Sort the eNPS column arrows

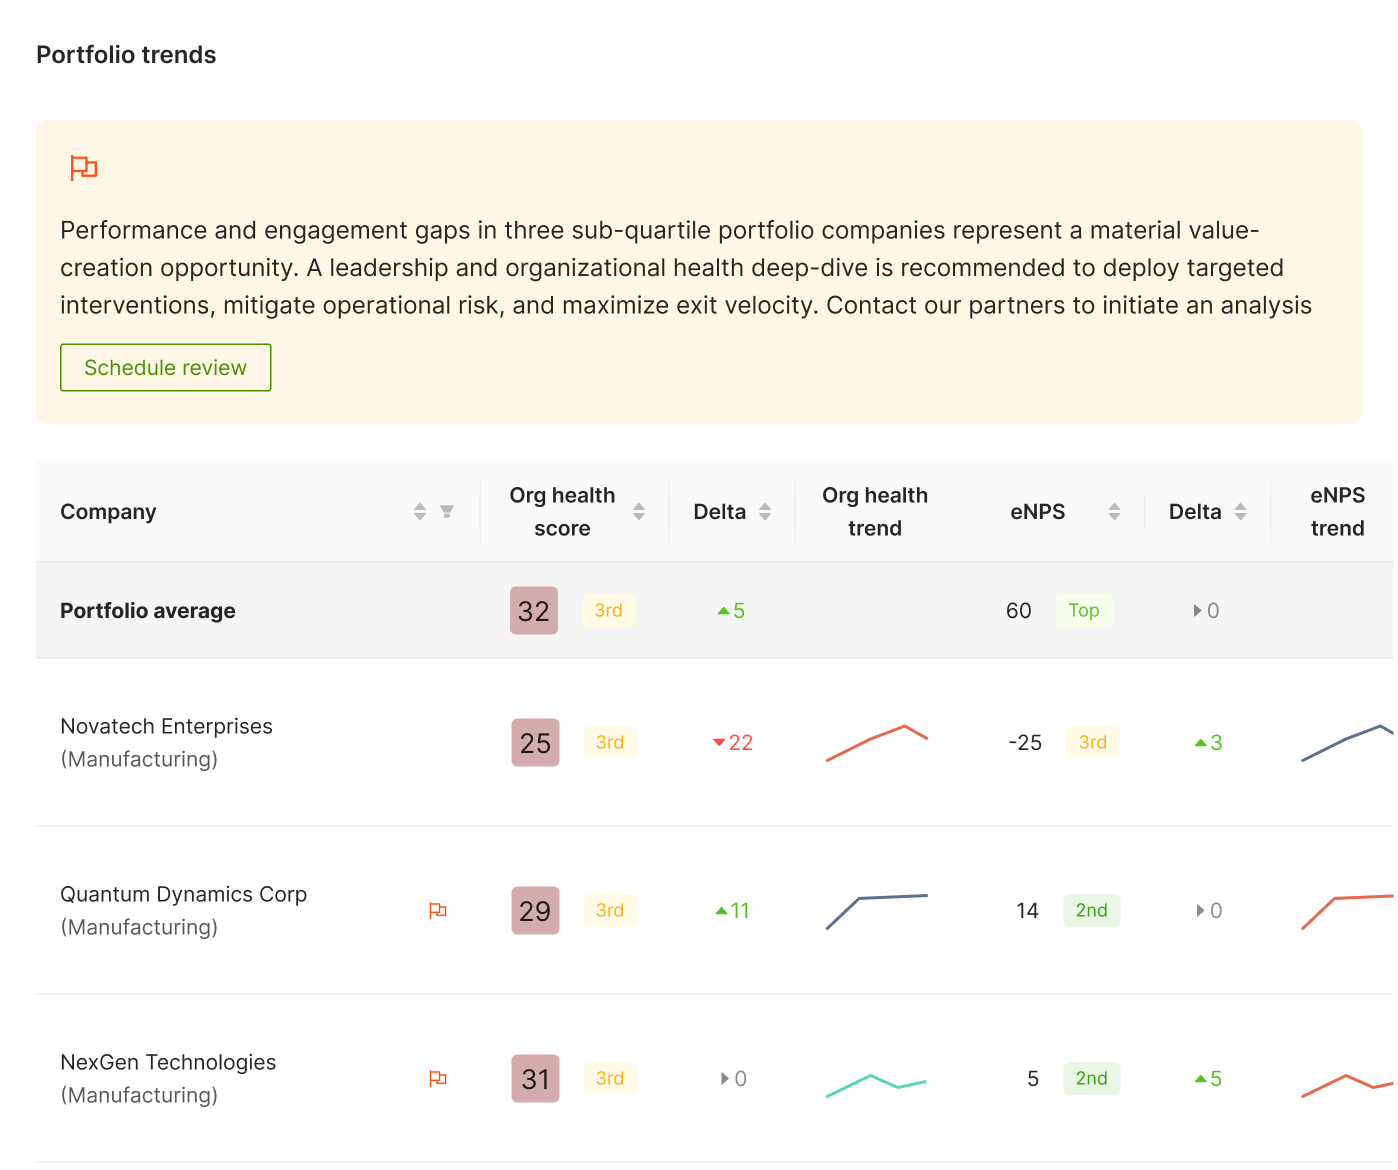[x=1114, y=512]
